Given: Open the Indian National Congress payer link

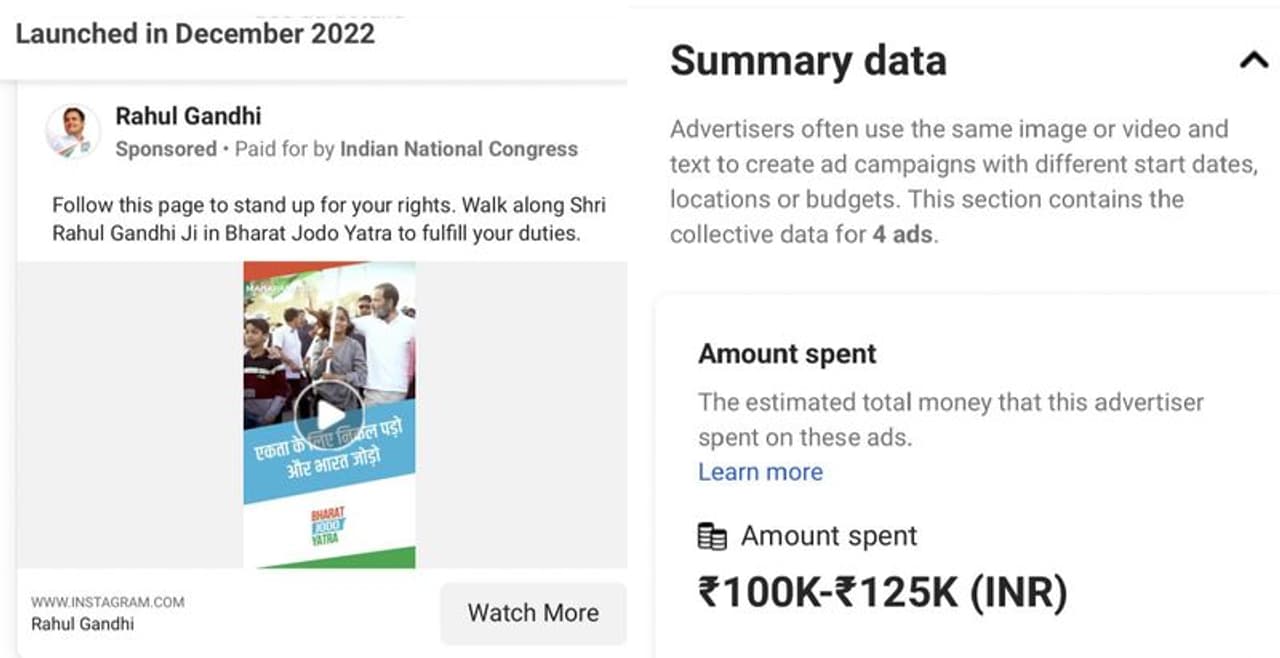Looking at the screenshot, I should coord(459,150).
